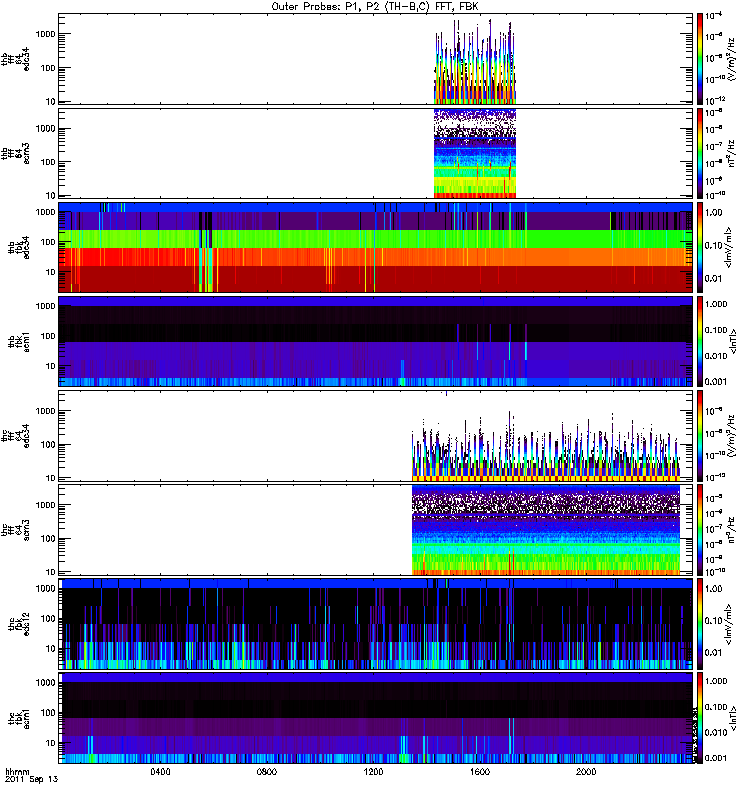Select the 1200 time axis tick label

point(373,773)
